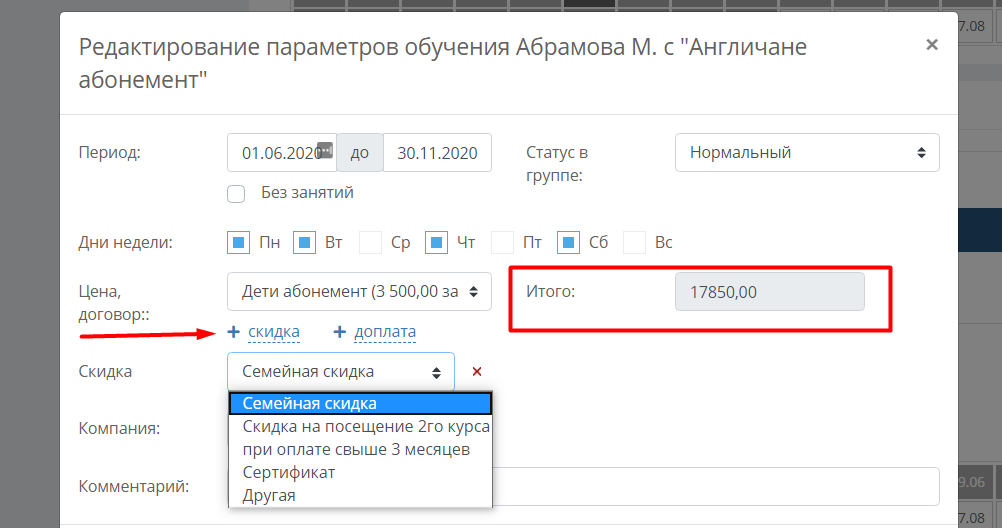Image resolution: width=1002 pixels, height=528 pixels.
Task: Uncheck the Вт weekday checkbox
Action: click(304, 243)
